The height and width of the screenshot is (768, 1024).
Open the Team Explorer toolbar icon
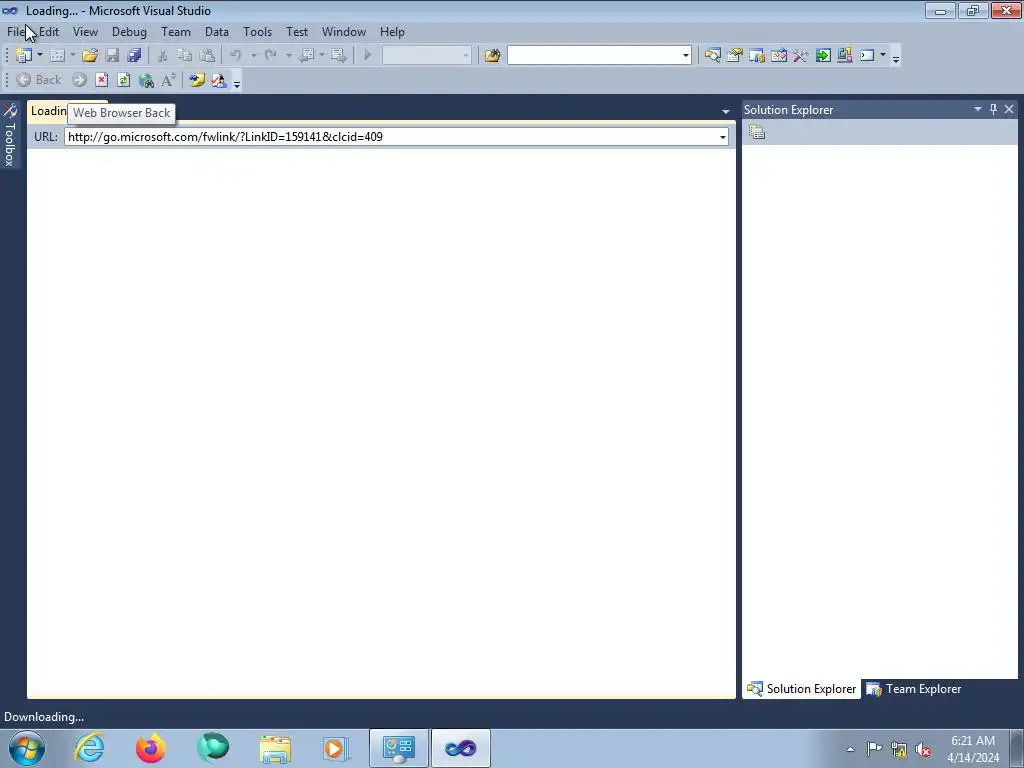click(x=757, y=56)
